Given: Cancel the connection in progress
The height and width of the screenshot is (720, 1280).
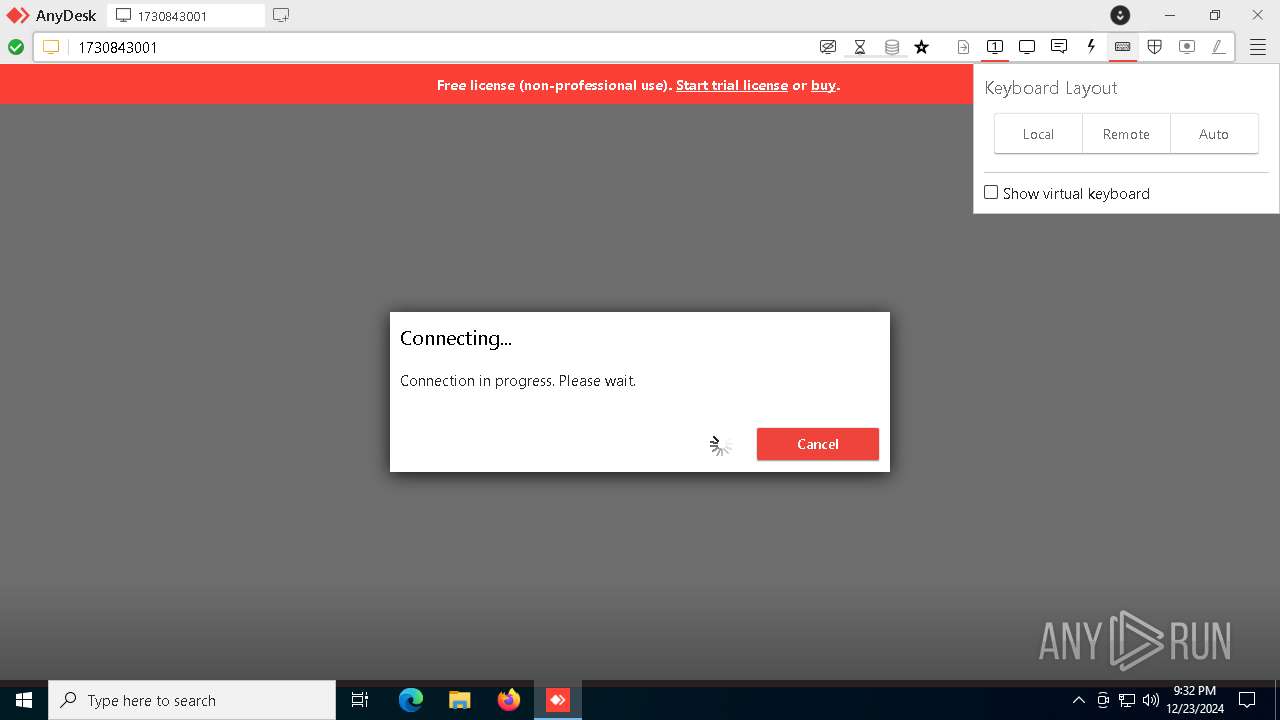Looking at the screenshot, I should 818,444.
